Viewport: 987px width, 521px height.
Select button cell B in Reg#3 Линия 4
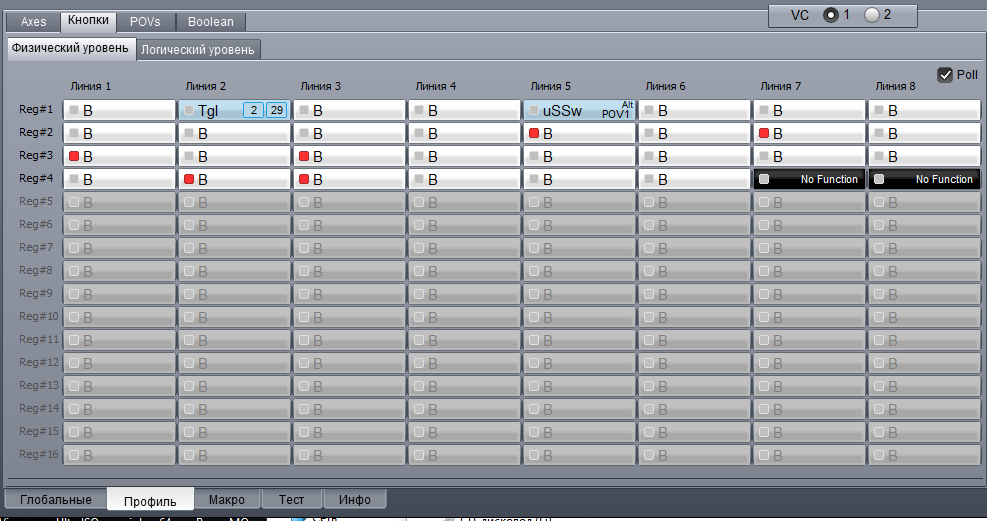click(464, 156)
